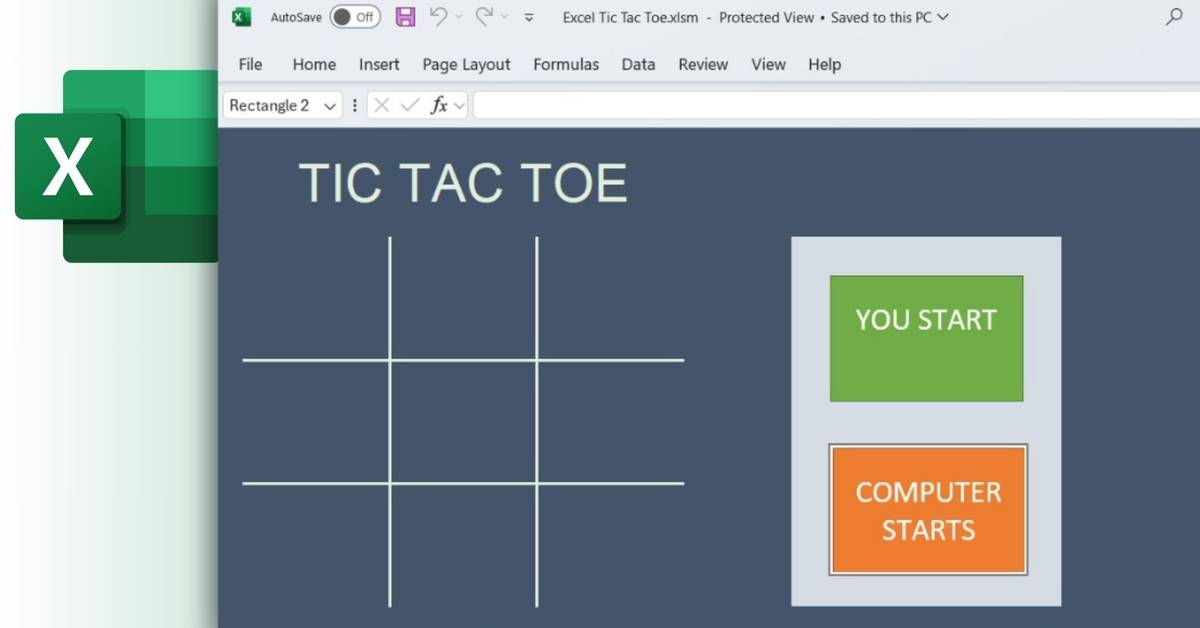1200x628 pixels.
Task: Open the file name saved-location chevron
Action: 942,17
